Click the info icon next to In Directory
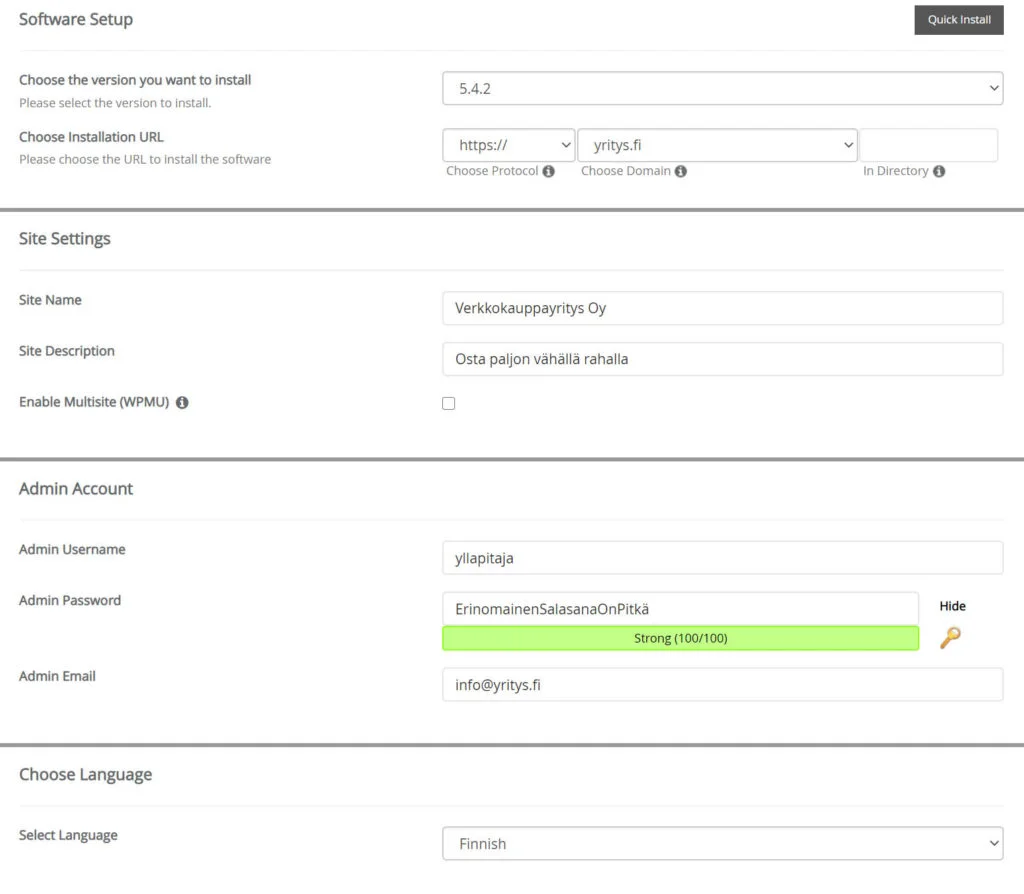This screenshot has height=894, width=1024. pos(939,171)
